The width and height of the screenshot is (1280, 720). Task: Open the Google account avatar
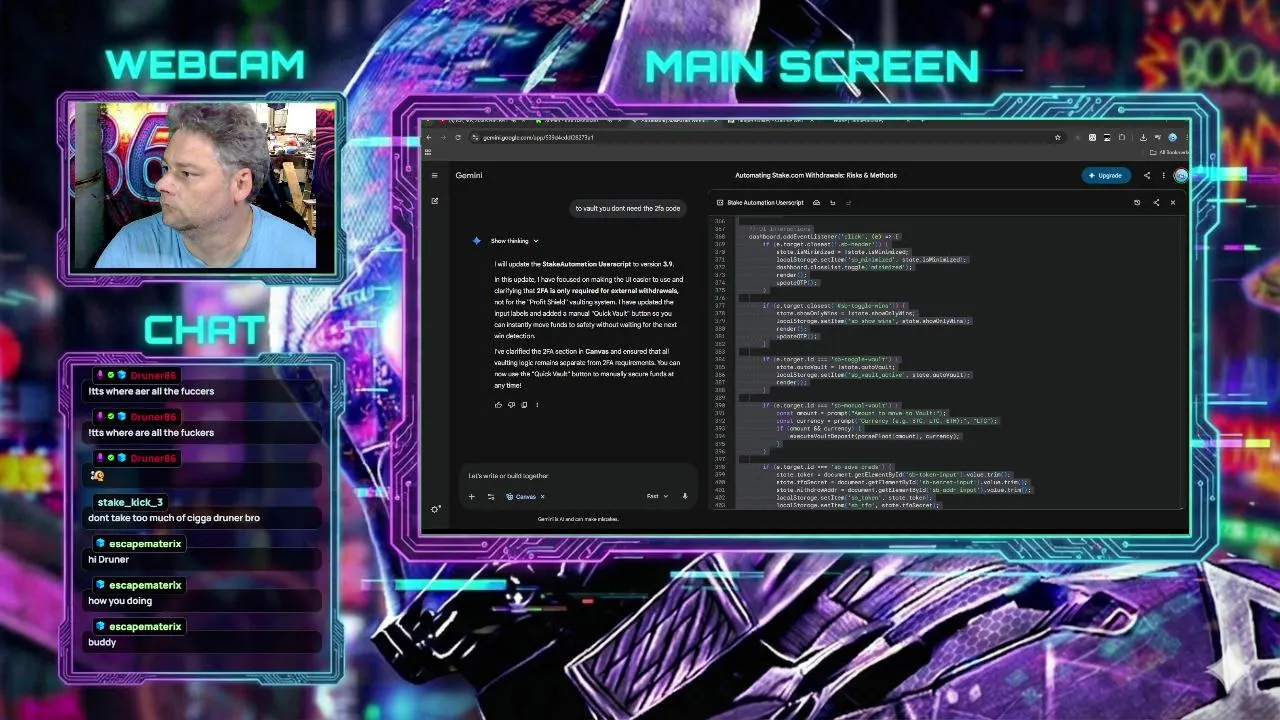[1181, 175]
